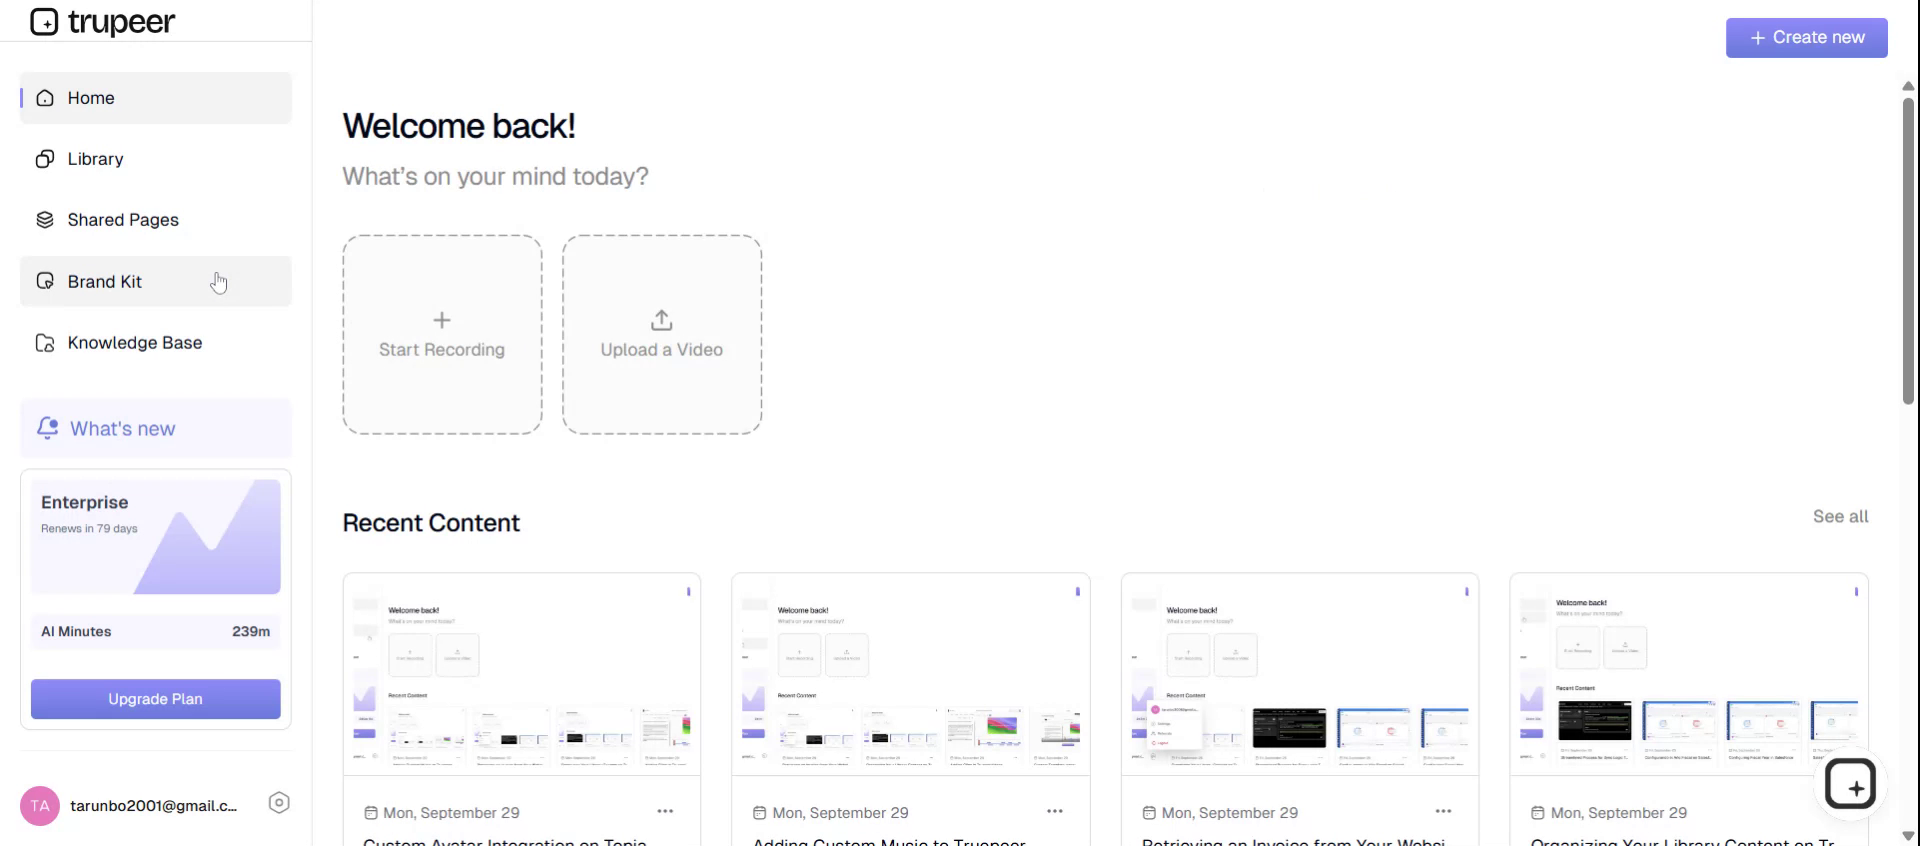Click the Upgrade Plan button

(x=156, y=699)
